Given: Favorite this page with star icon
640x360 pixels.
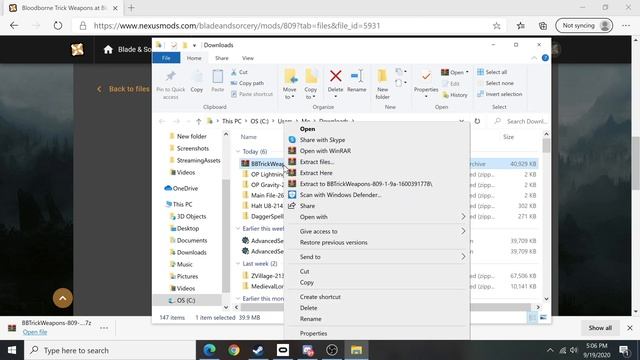Looking at the screenshot, I should coord(496,26).
